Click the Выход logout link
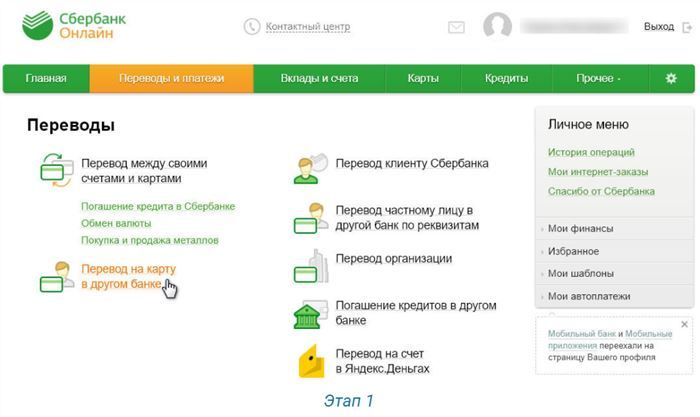Viewport: 700px width, 417px height. click(659, 27)
